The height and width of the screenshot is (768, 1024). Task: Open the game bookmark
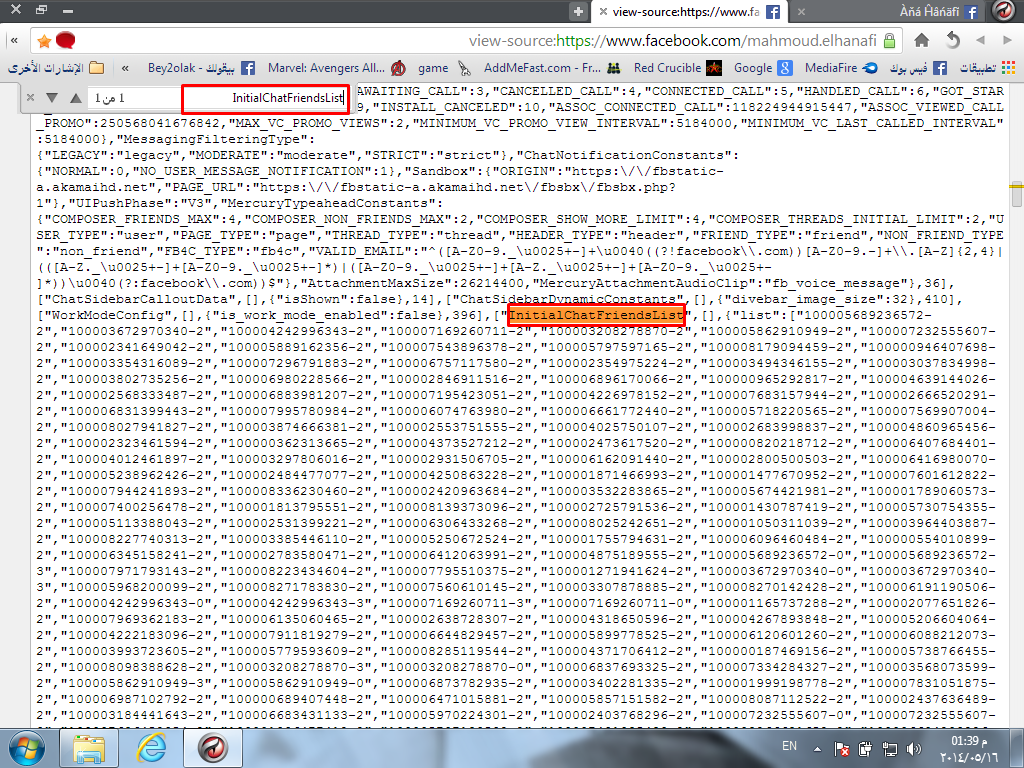click(x=444, y=67)
